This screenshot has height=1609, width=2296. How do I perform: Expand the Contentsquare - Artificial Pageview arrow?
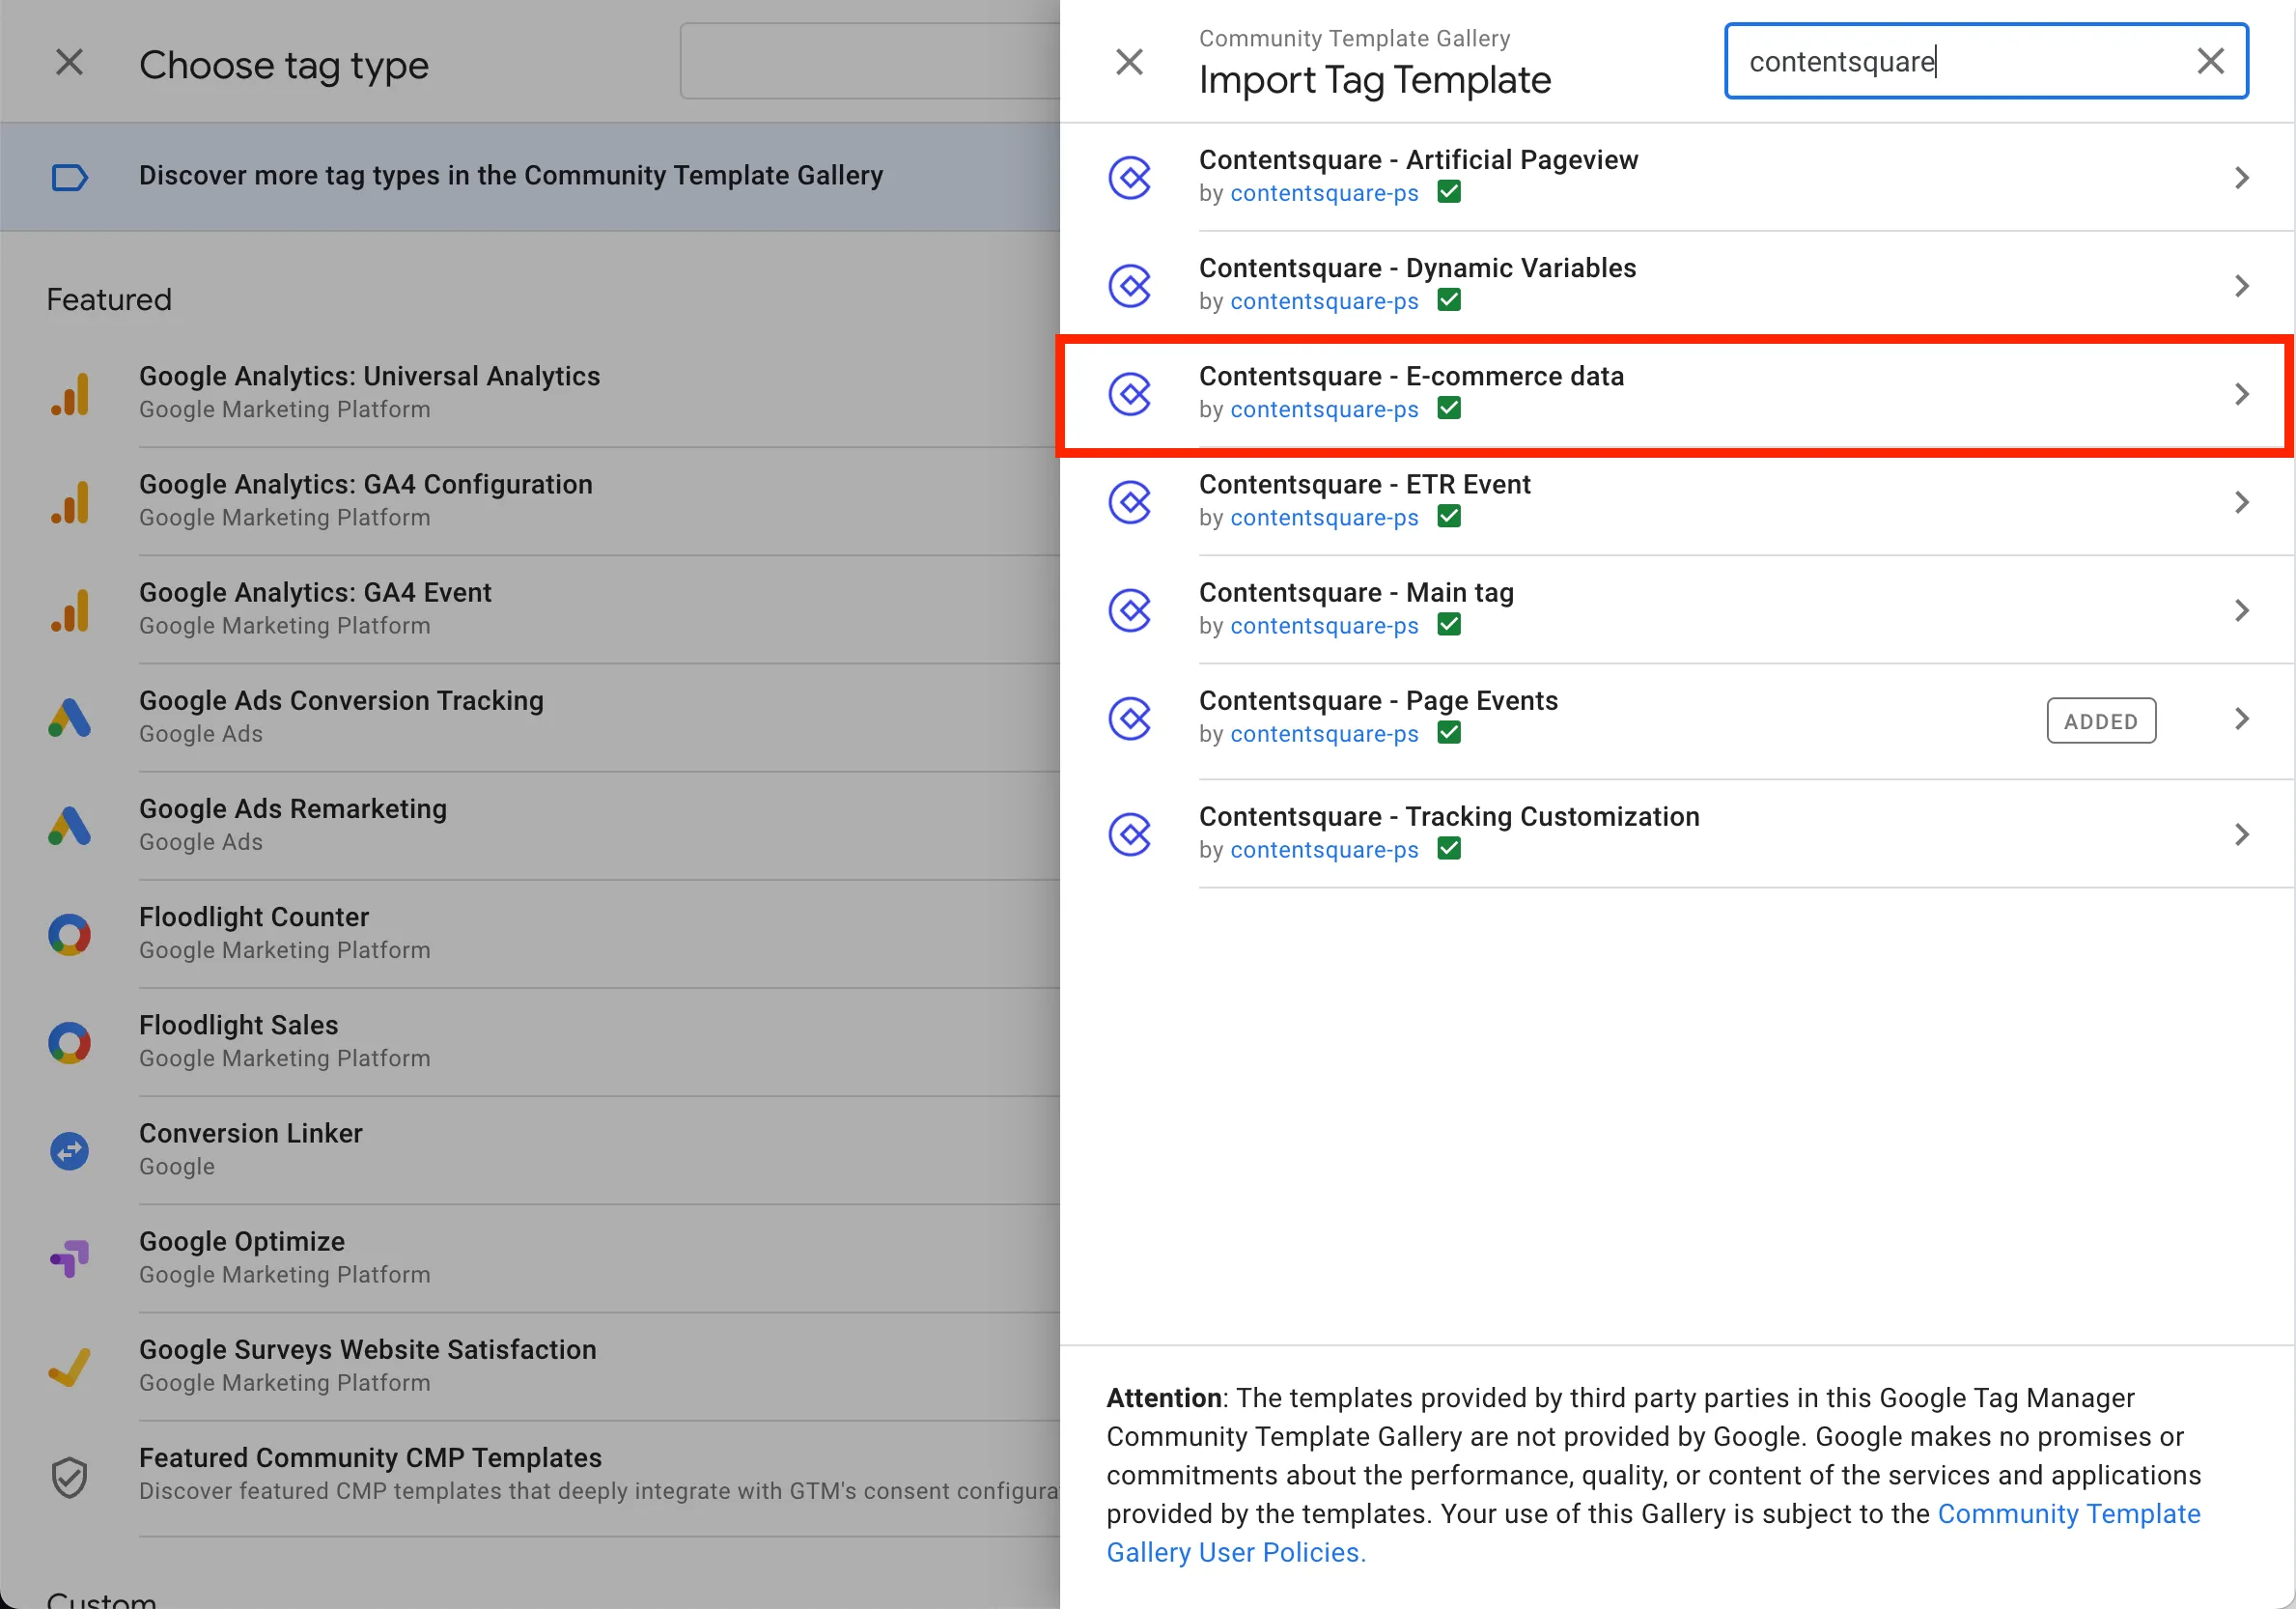[2241, 178]
